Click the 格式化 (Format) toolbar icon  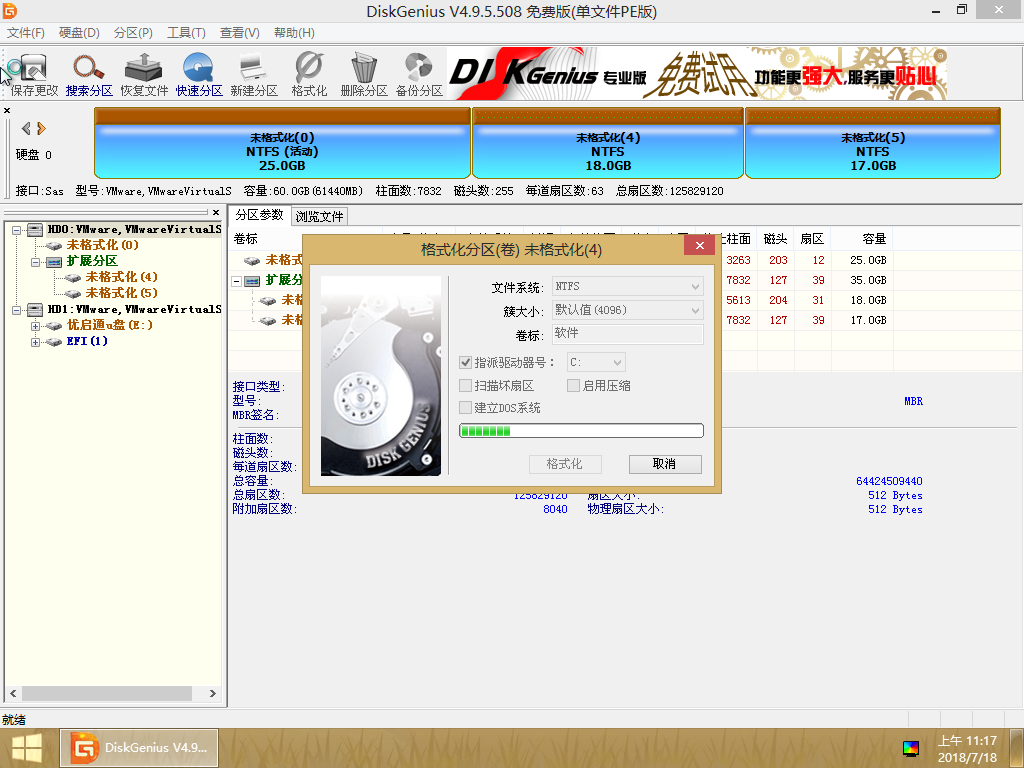click(x=309, y=74)
